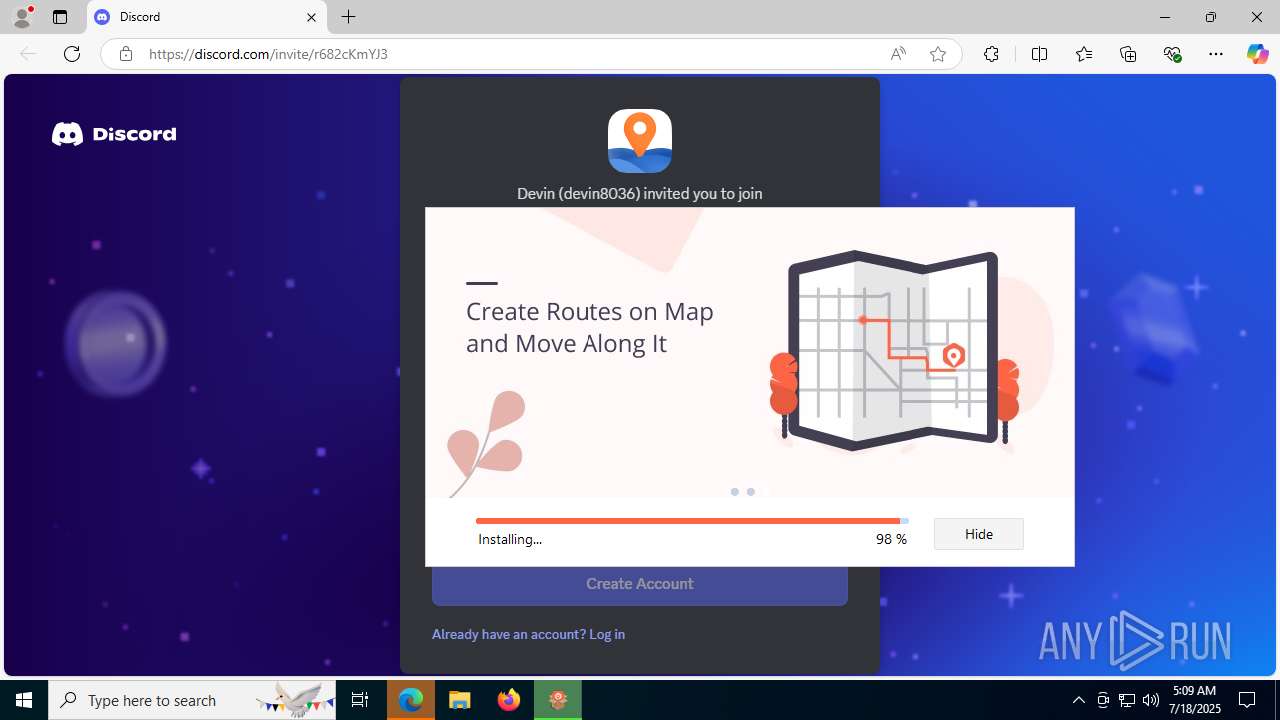1280x720 pixels.
Task: Open the installer app on taskbar
Action: tap(558, 700)
